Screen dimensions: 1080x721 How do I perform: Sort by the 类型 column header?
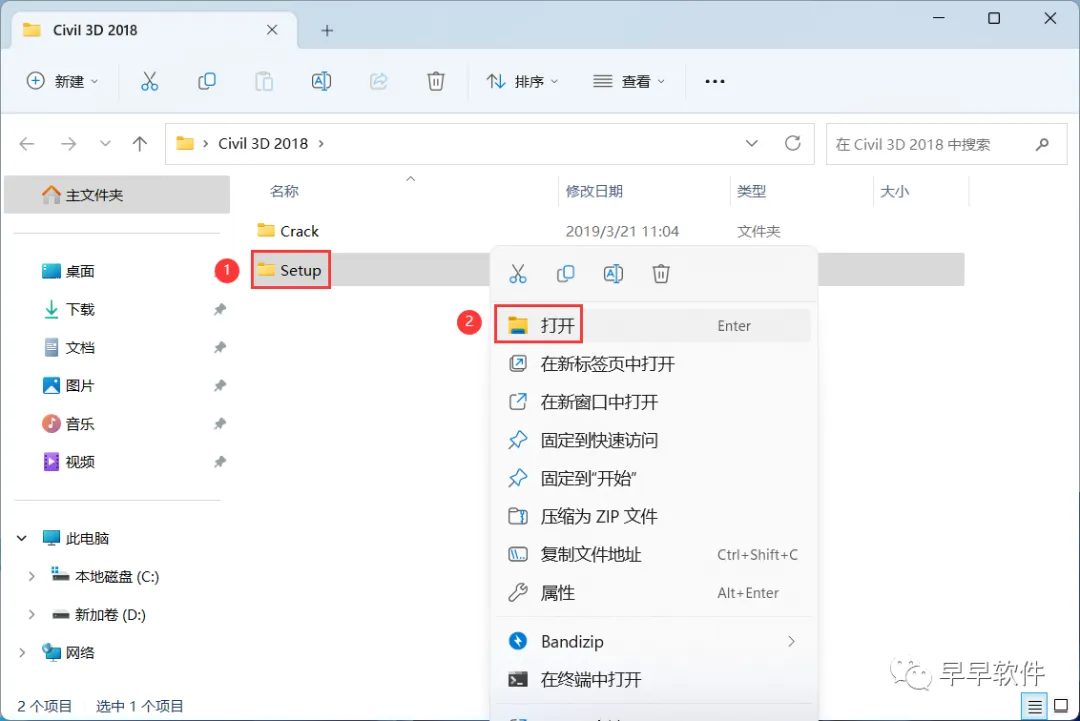(751, 191)
